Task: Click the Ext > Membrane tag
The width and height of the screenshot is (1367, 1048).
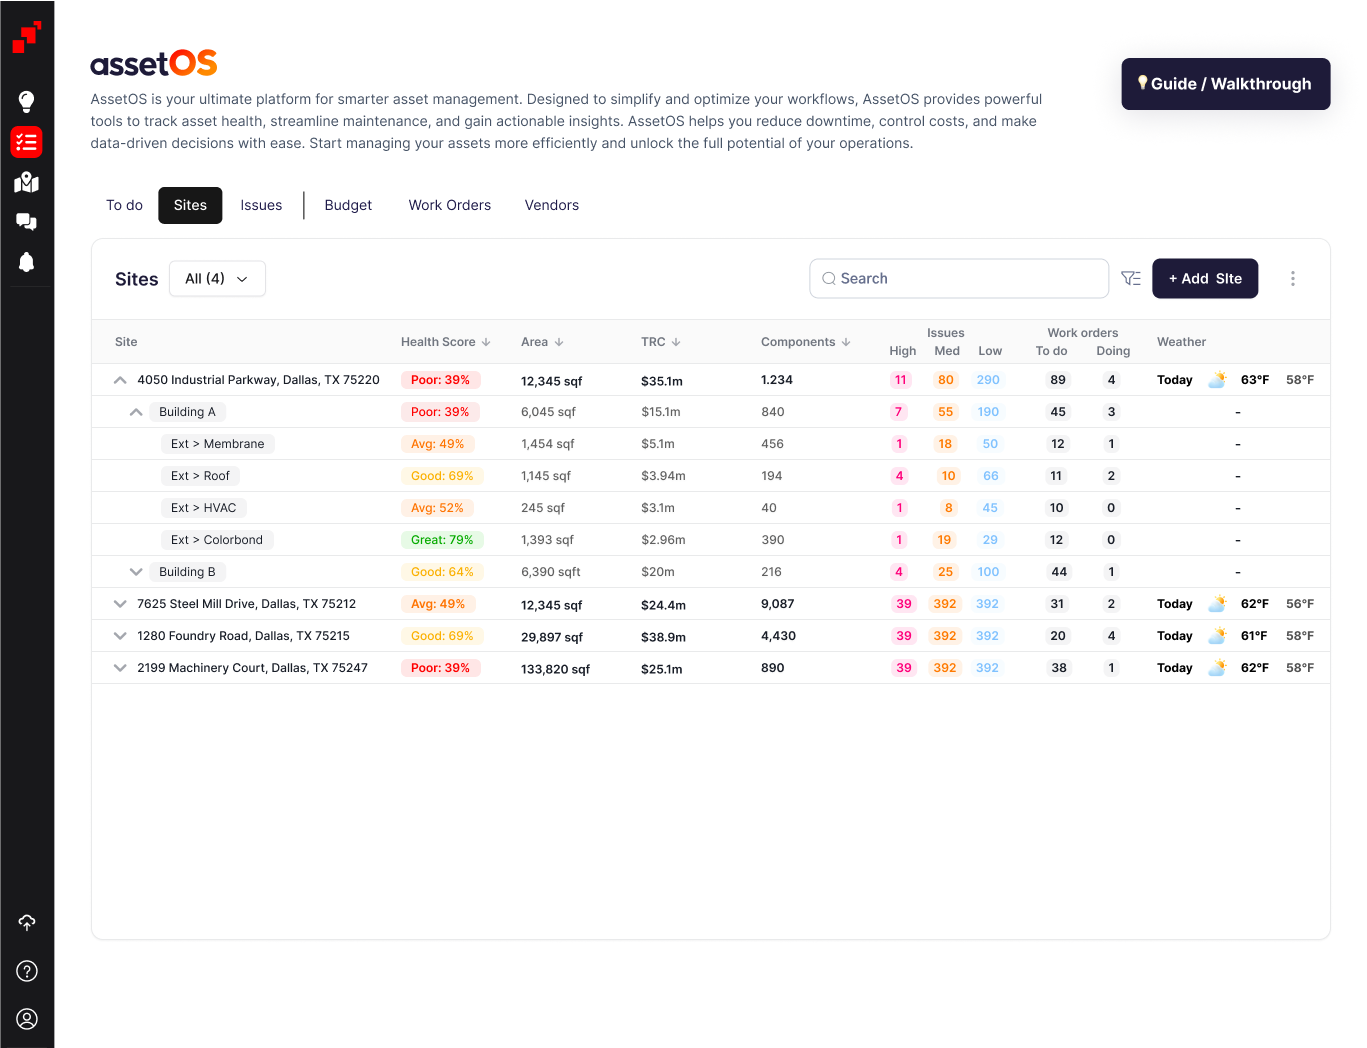Action: pos(218,444)
